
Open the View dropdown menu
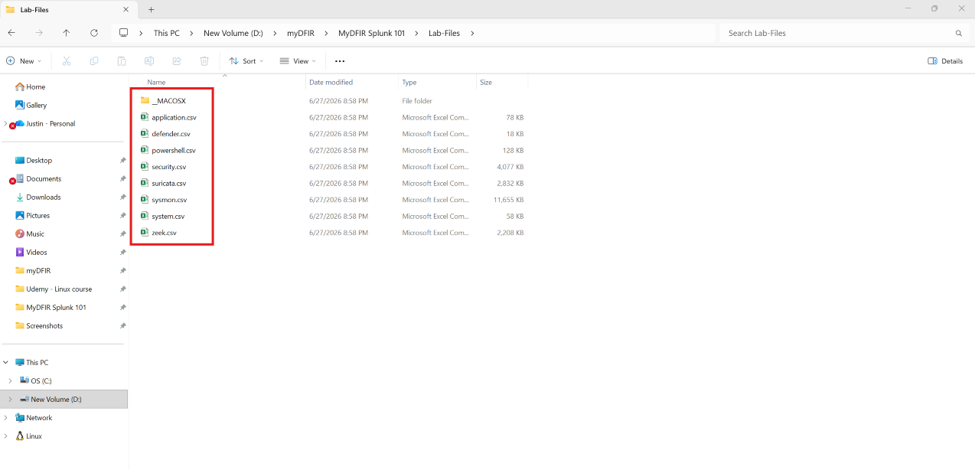coord(298,61)
